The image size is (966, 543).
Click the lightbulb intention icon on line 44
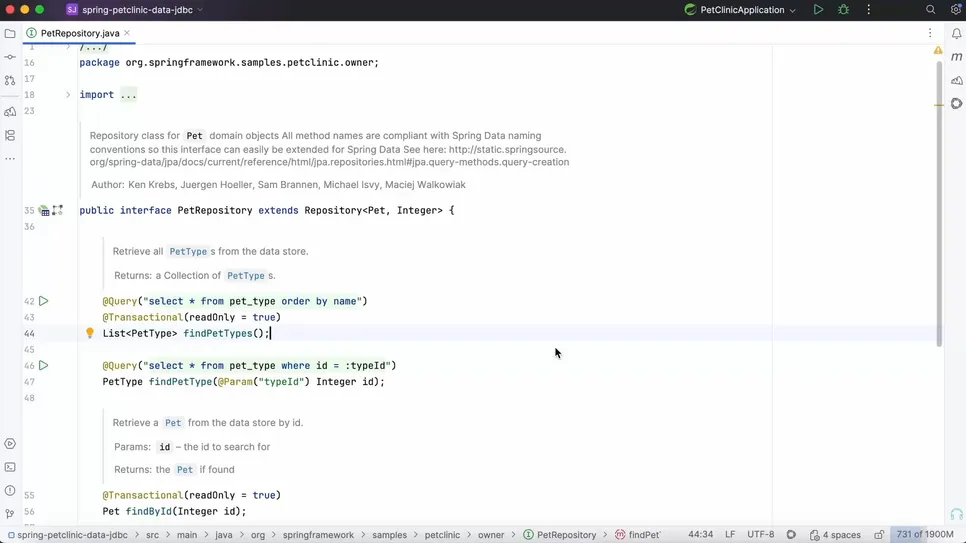pyautogui.click(x=90, y=333)
